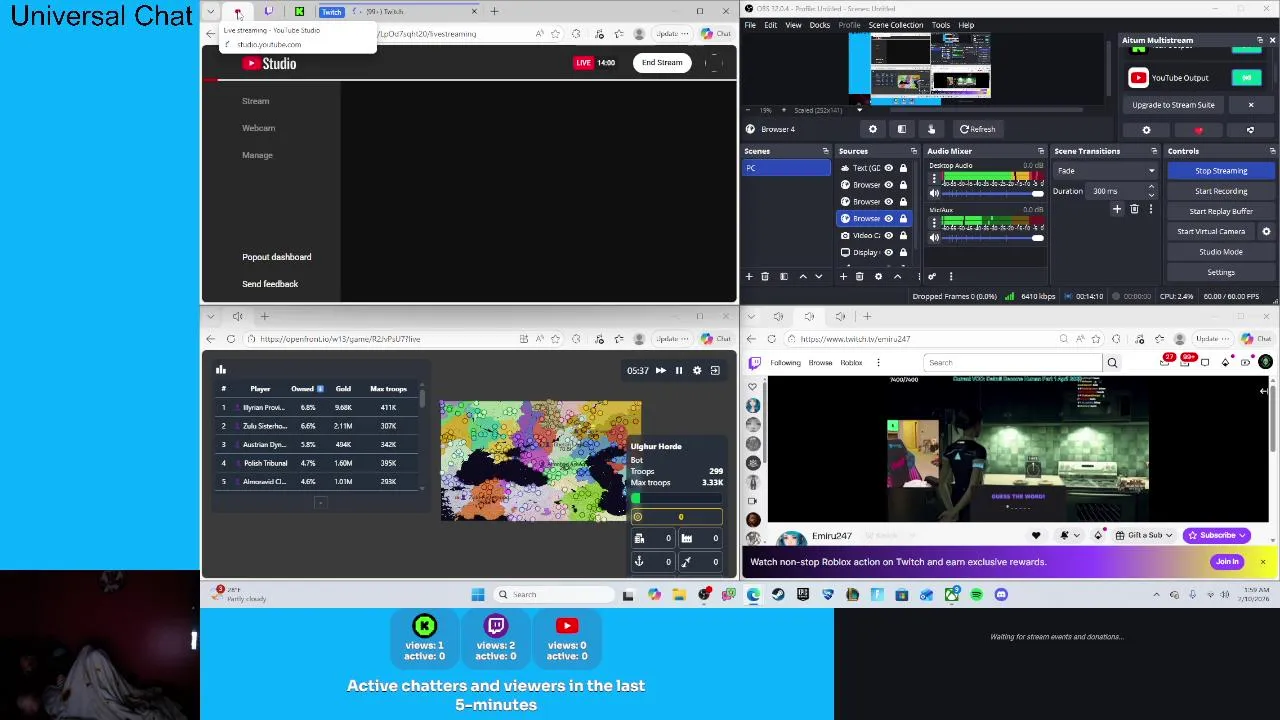Open transition options three-dot menu
This screenshot has height=720, width=1280.
click(1150, 209)
